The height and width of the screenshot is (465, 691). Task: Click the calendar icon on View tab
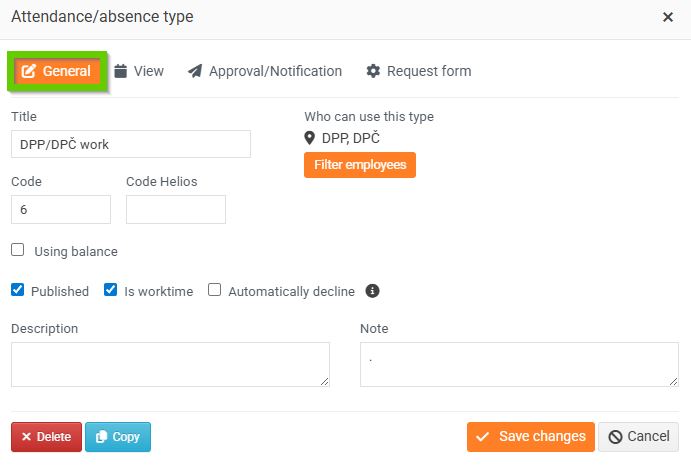tap(121, 71)
